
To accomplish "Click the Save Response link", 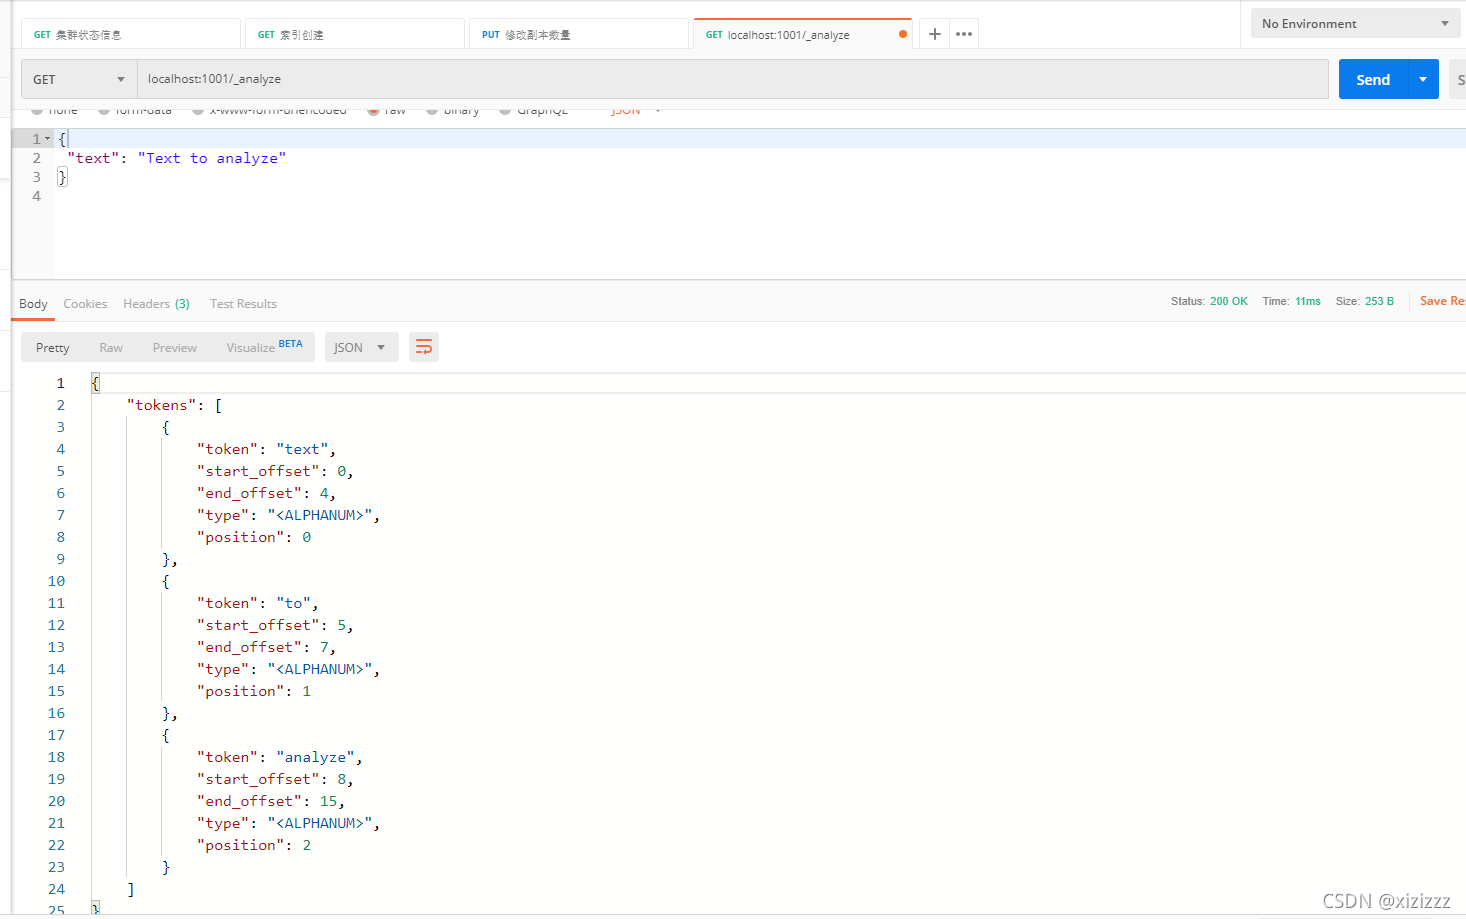I will click(x=1442, y=300).
